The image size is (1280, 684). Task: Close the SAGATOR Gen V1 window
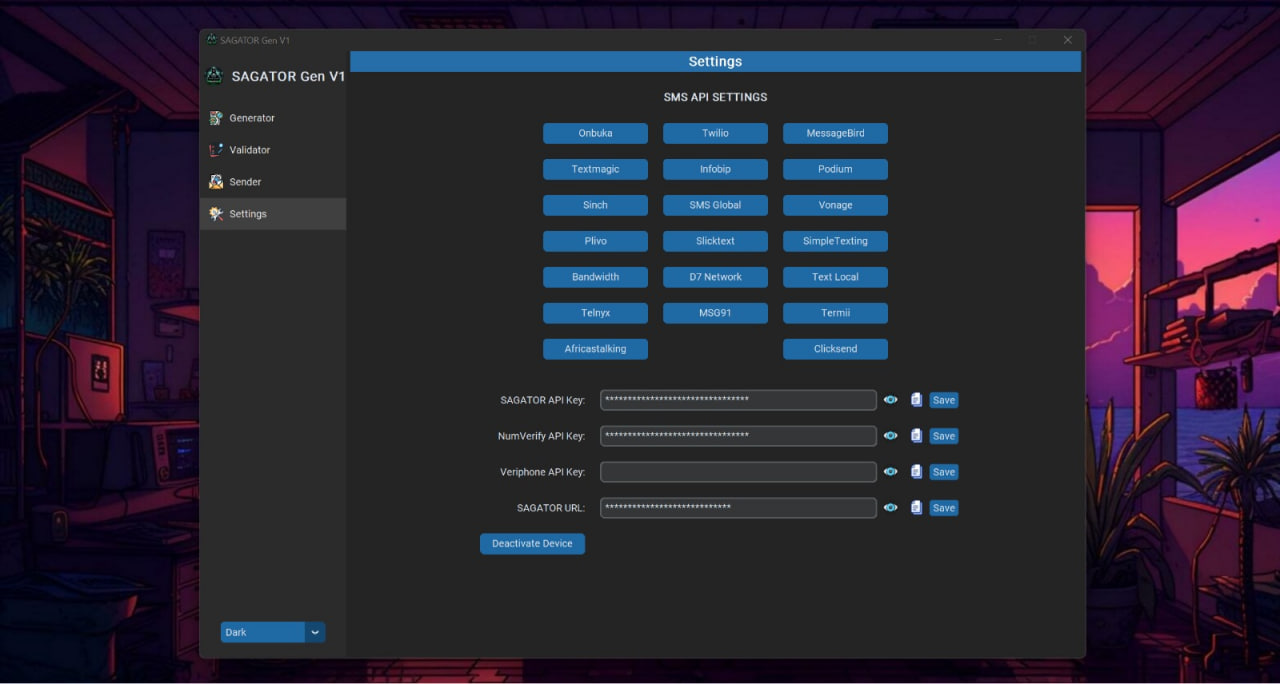(1067, 40)
